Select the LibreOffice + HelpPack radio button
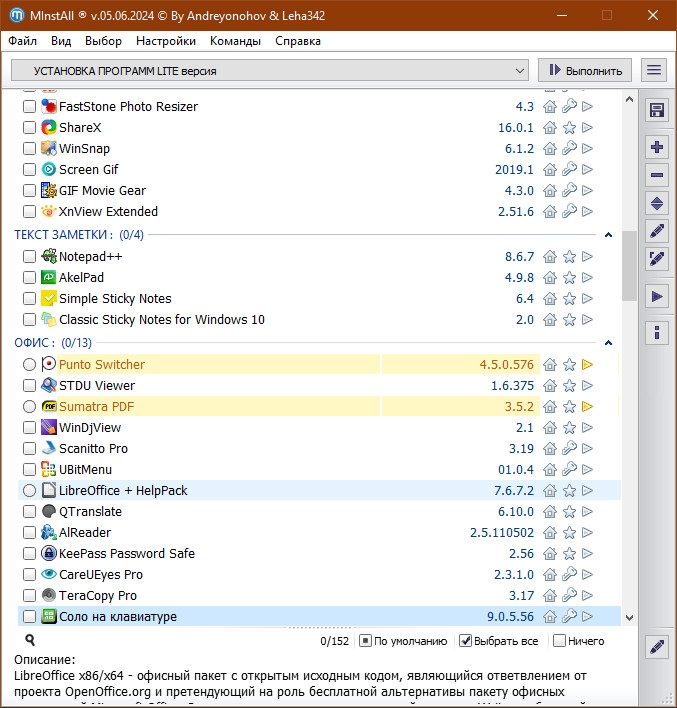The width and height of the screenshot is (677, 708). click(29, 490)
